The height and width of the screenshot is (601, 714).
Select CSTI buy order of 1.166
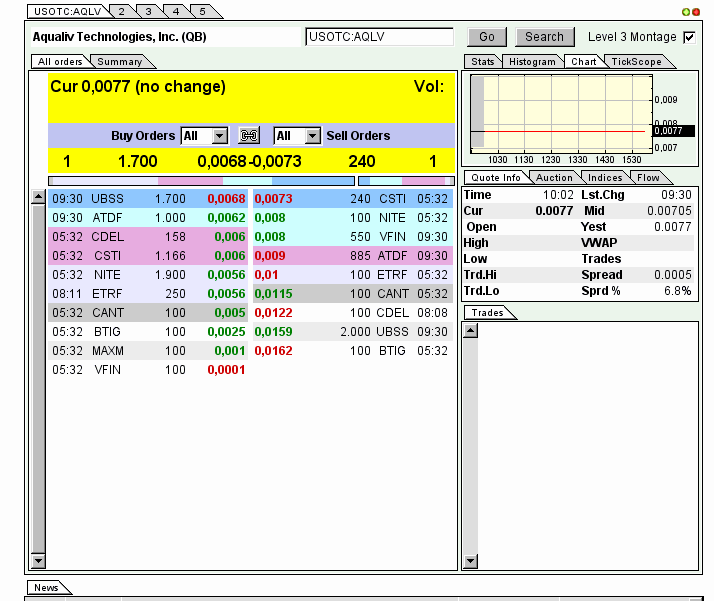tap(148, 256)
